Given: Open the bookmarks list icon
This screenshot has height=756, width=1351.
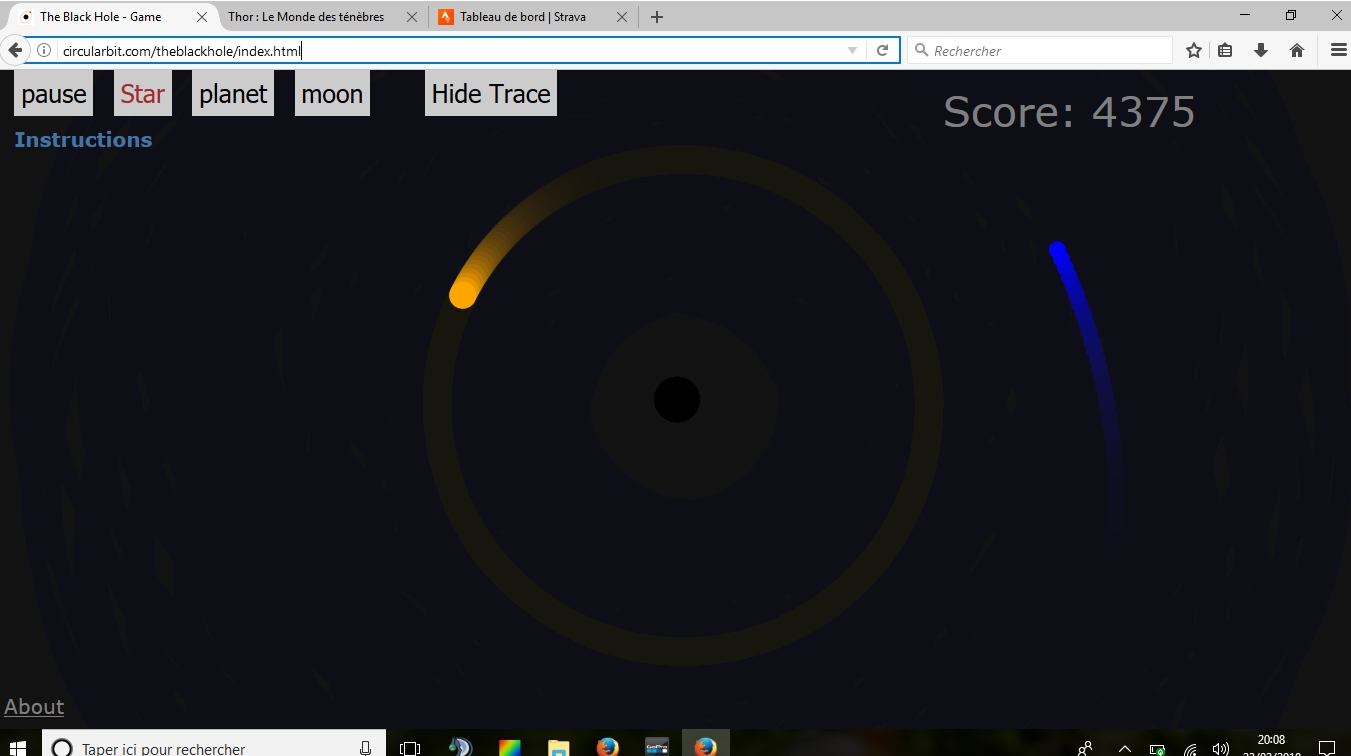Looking at the screenshot, I should pyautogui.click(x=1225, y=51).
